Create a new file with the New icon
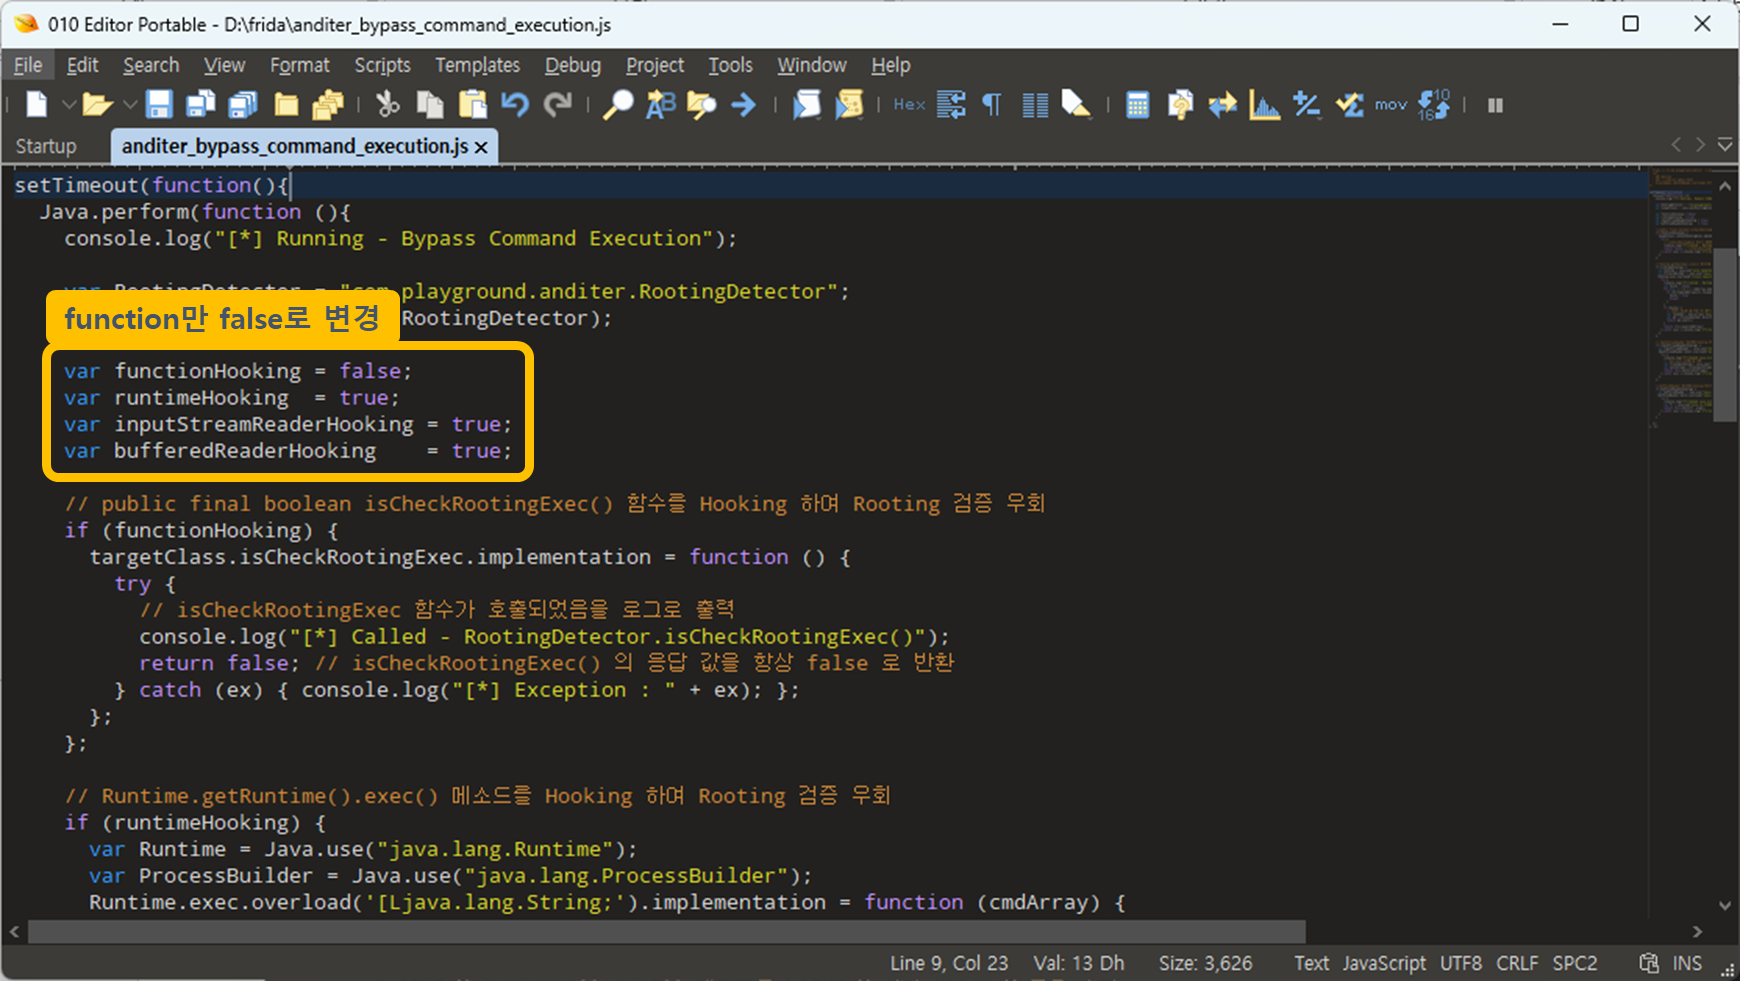 pyautogui.click(x=36, y=104)
